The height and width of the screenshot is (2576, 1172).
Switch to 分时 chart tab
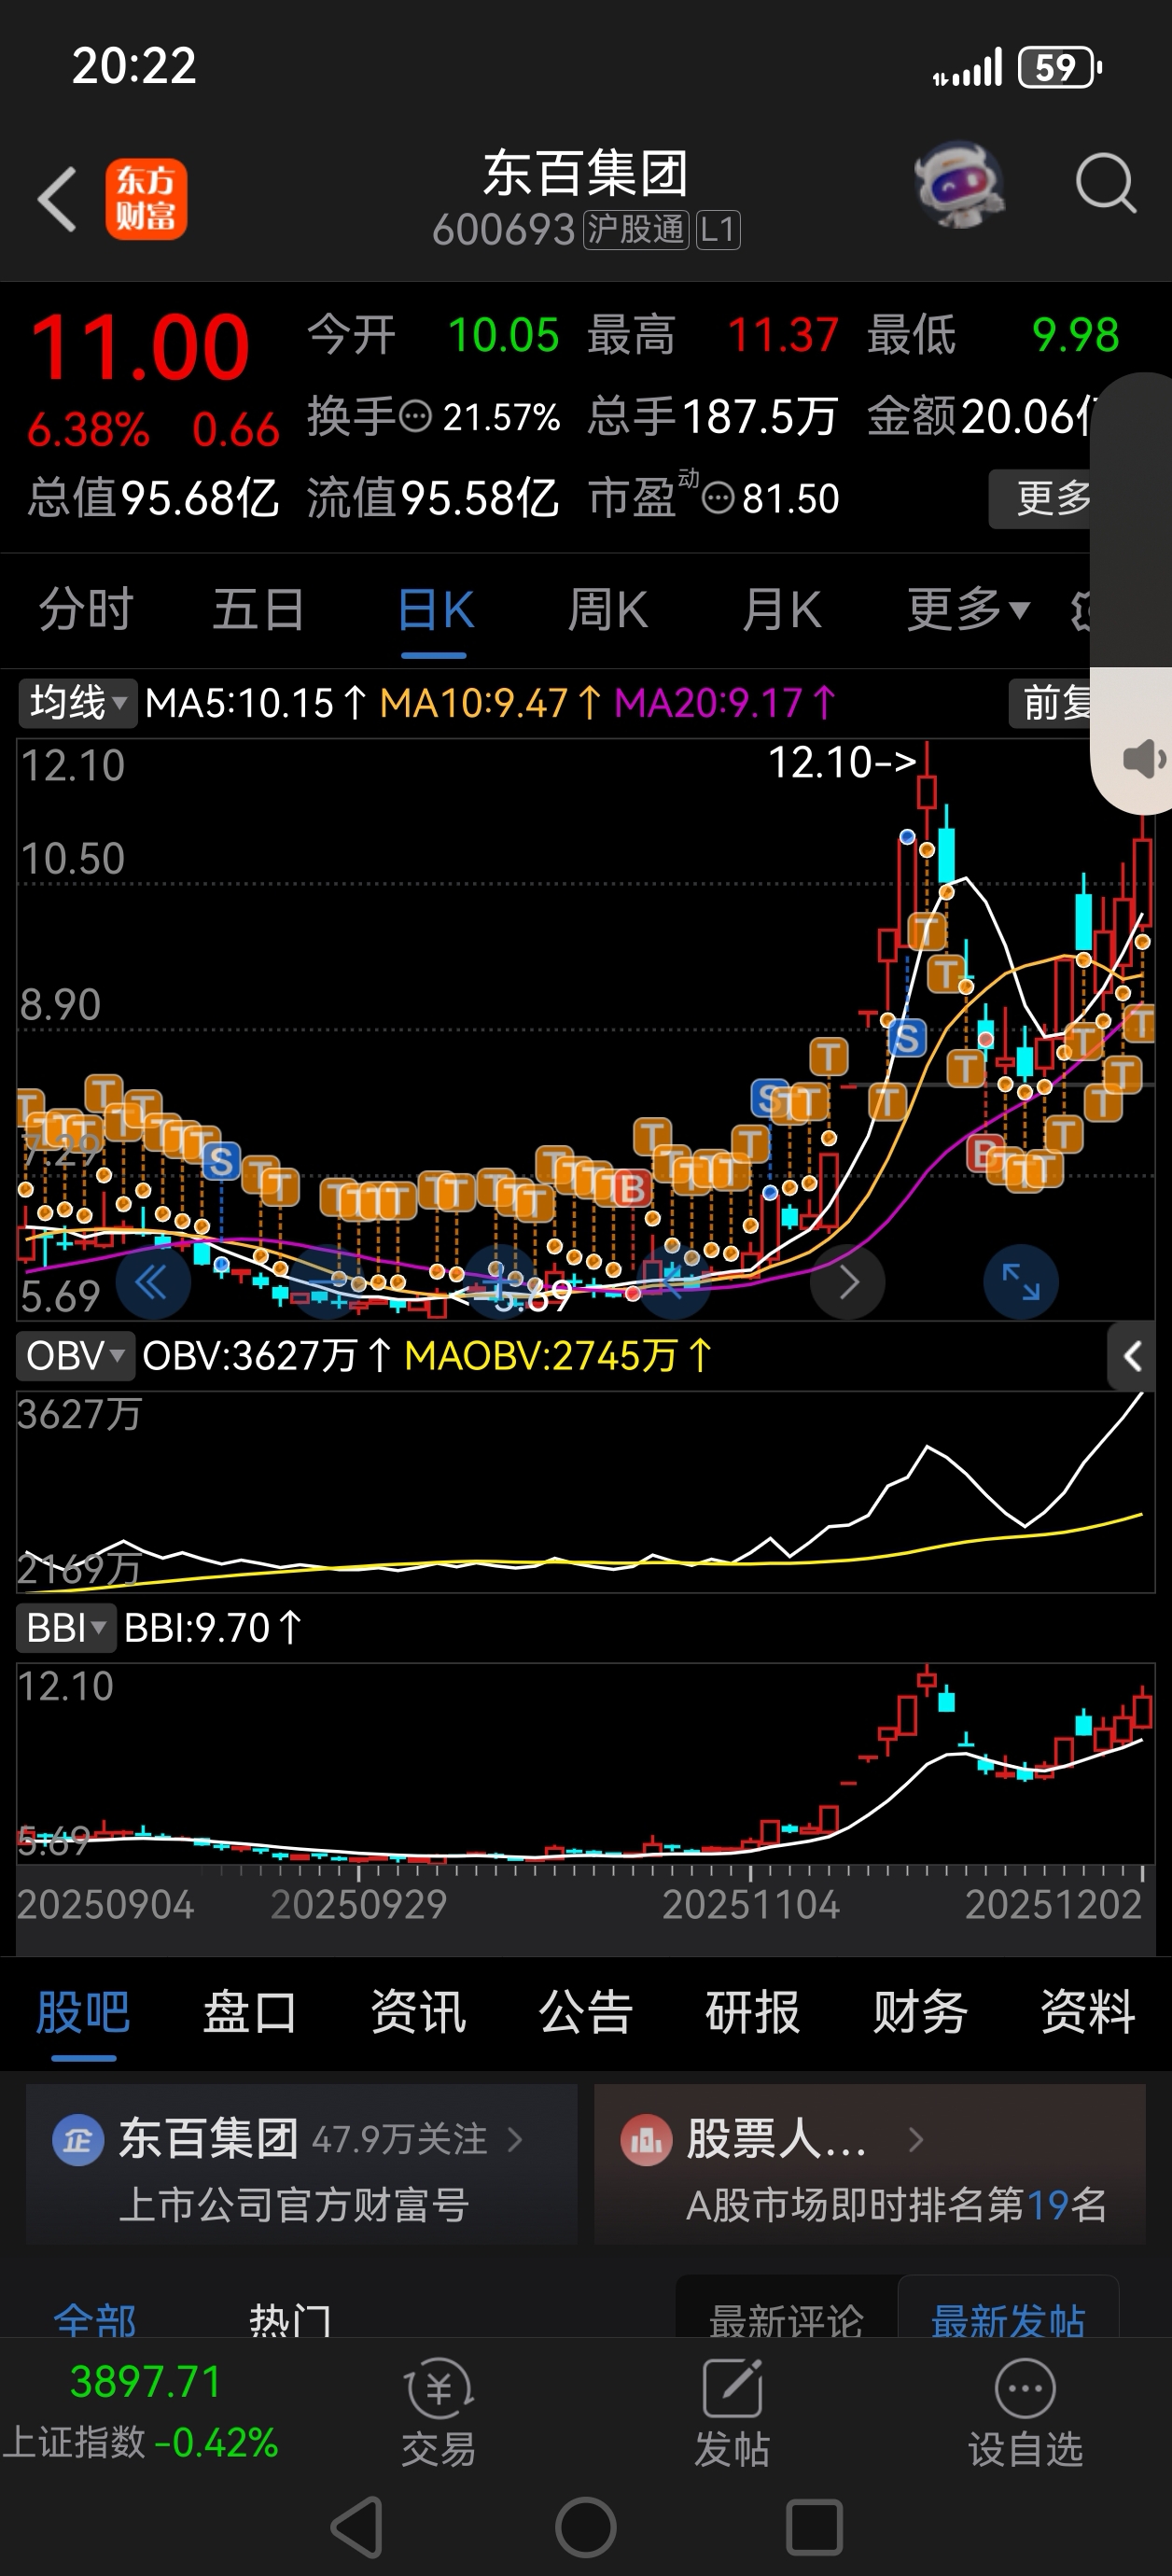pyautogui.click(x=86, y=609)
